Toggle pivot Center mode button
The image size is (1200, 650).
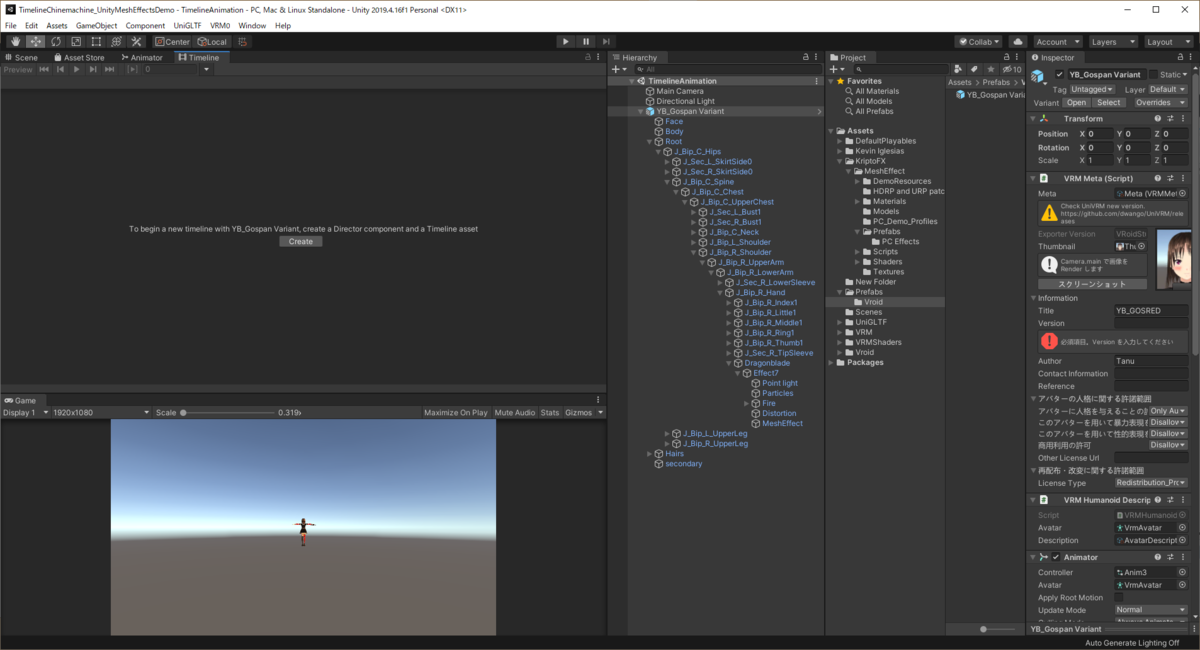[172, 42]
